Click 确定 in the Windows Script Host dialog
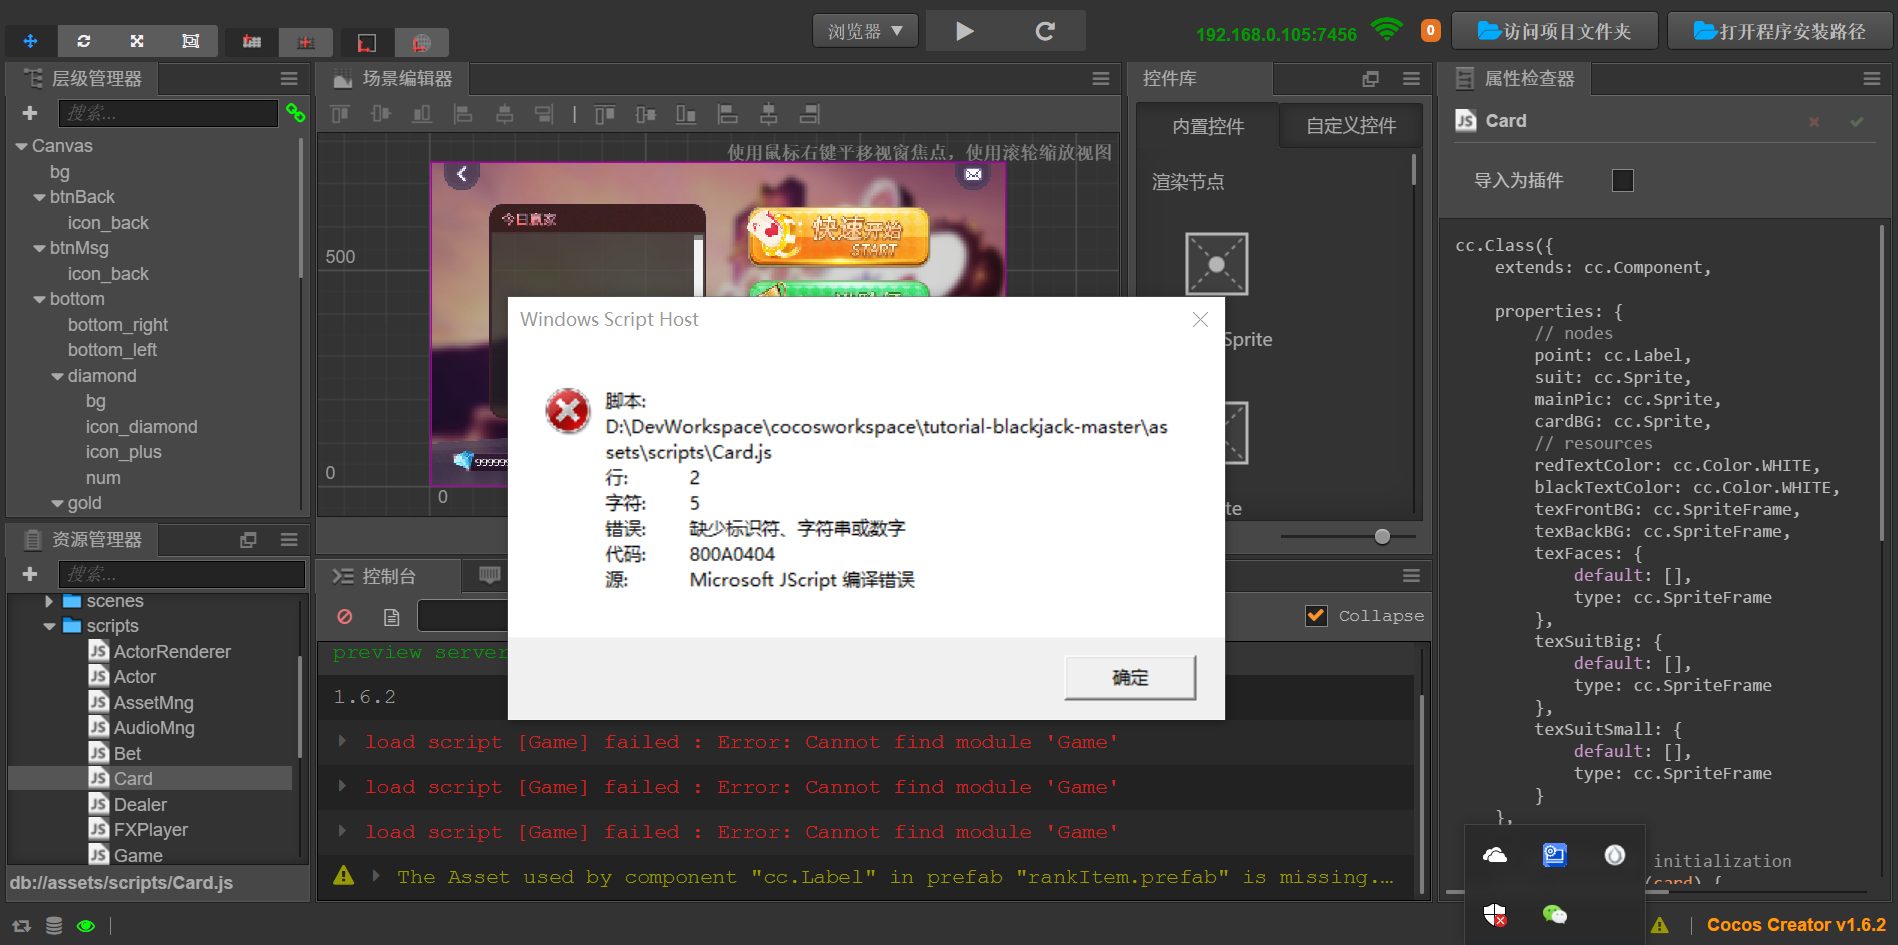 1130,678
